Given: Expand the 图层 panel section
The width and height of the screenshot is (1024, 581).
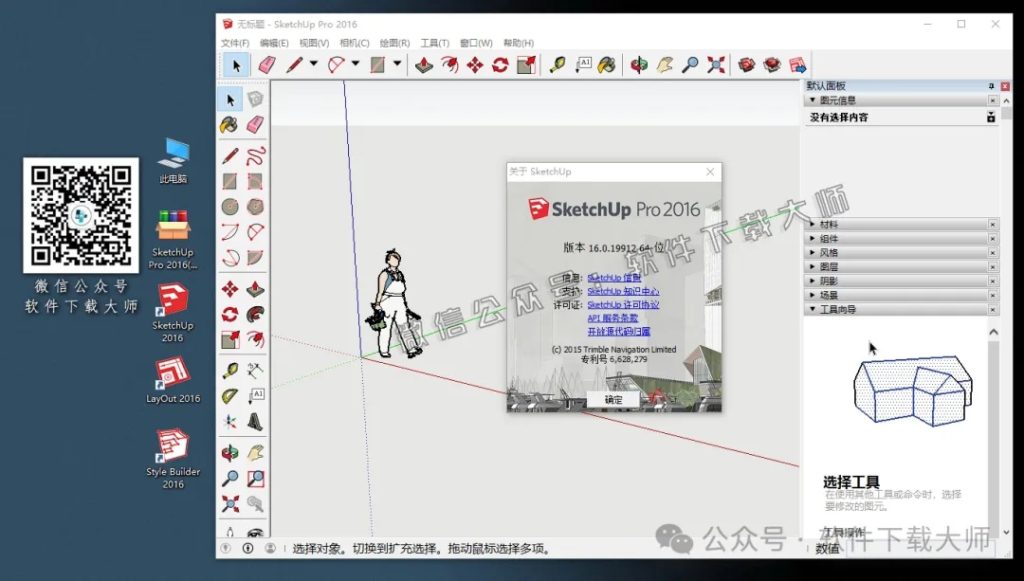Looking at the screenshot, I should (830, 267).
